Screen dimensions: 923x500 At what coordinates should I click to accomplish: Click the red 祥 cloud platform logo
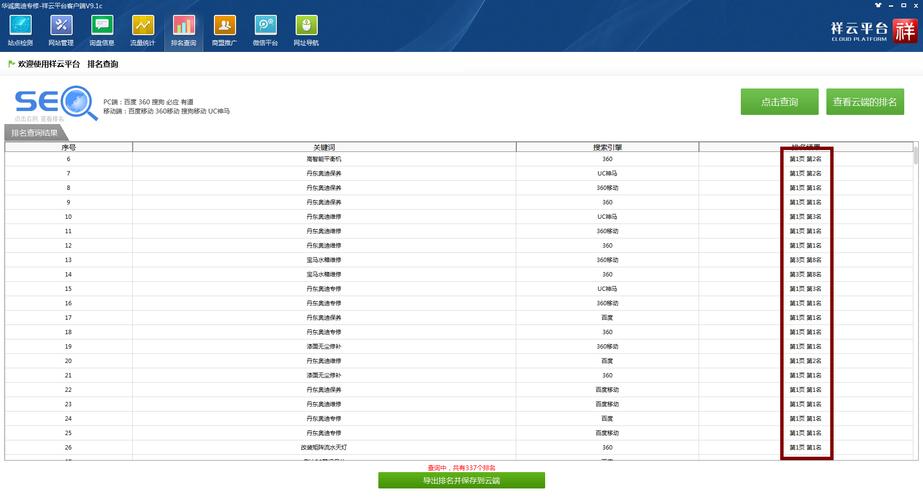tap(905, 31)
